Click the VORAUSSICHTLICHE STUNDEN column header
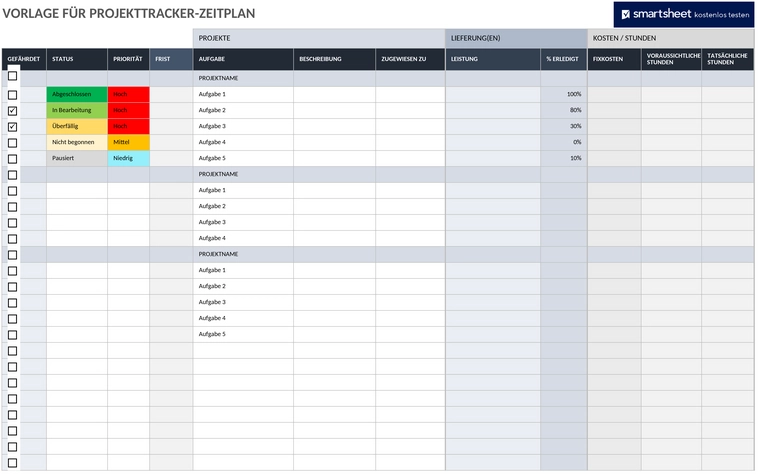758x474 pixels. [671, 59]
